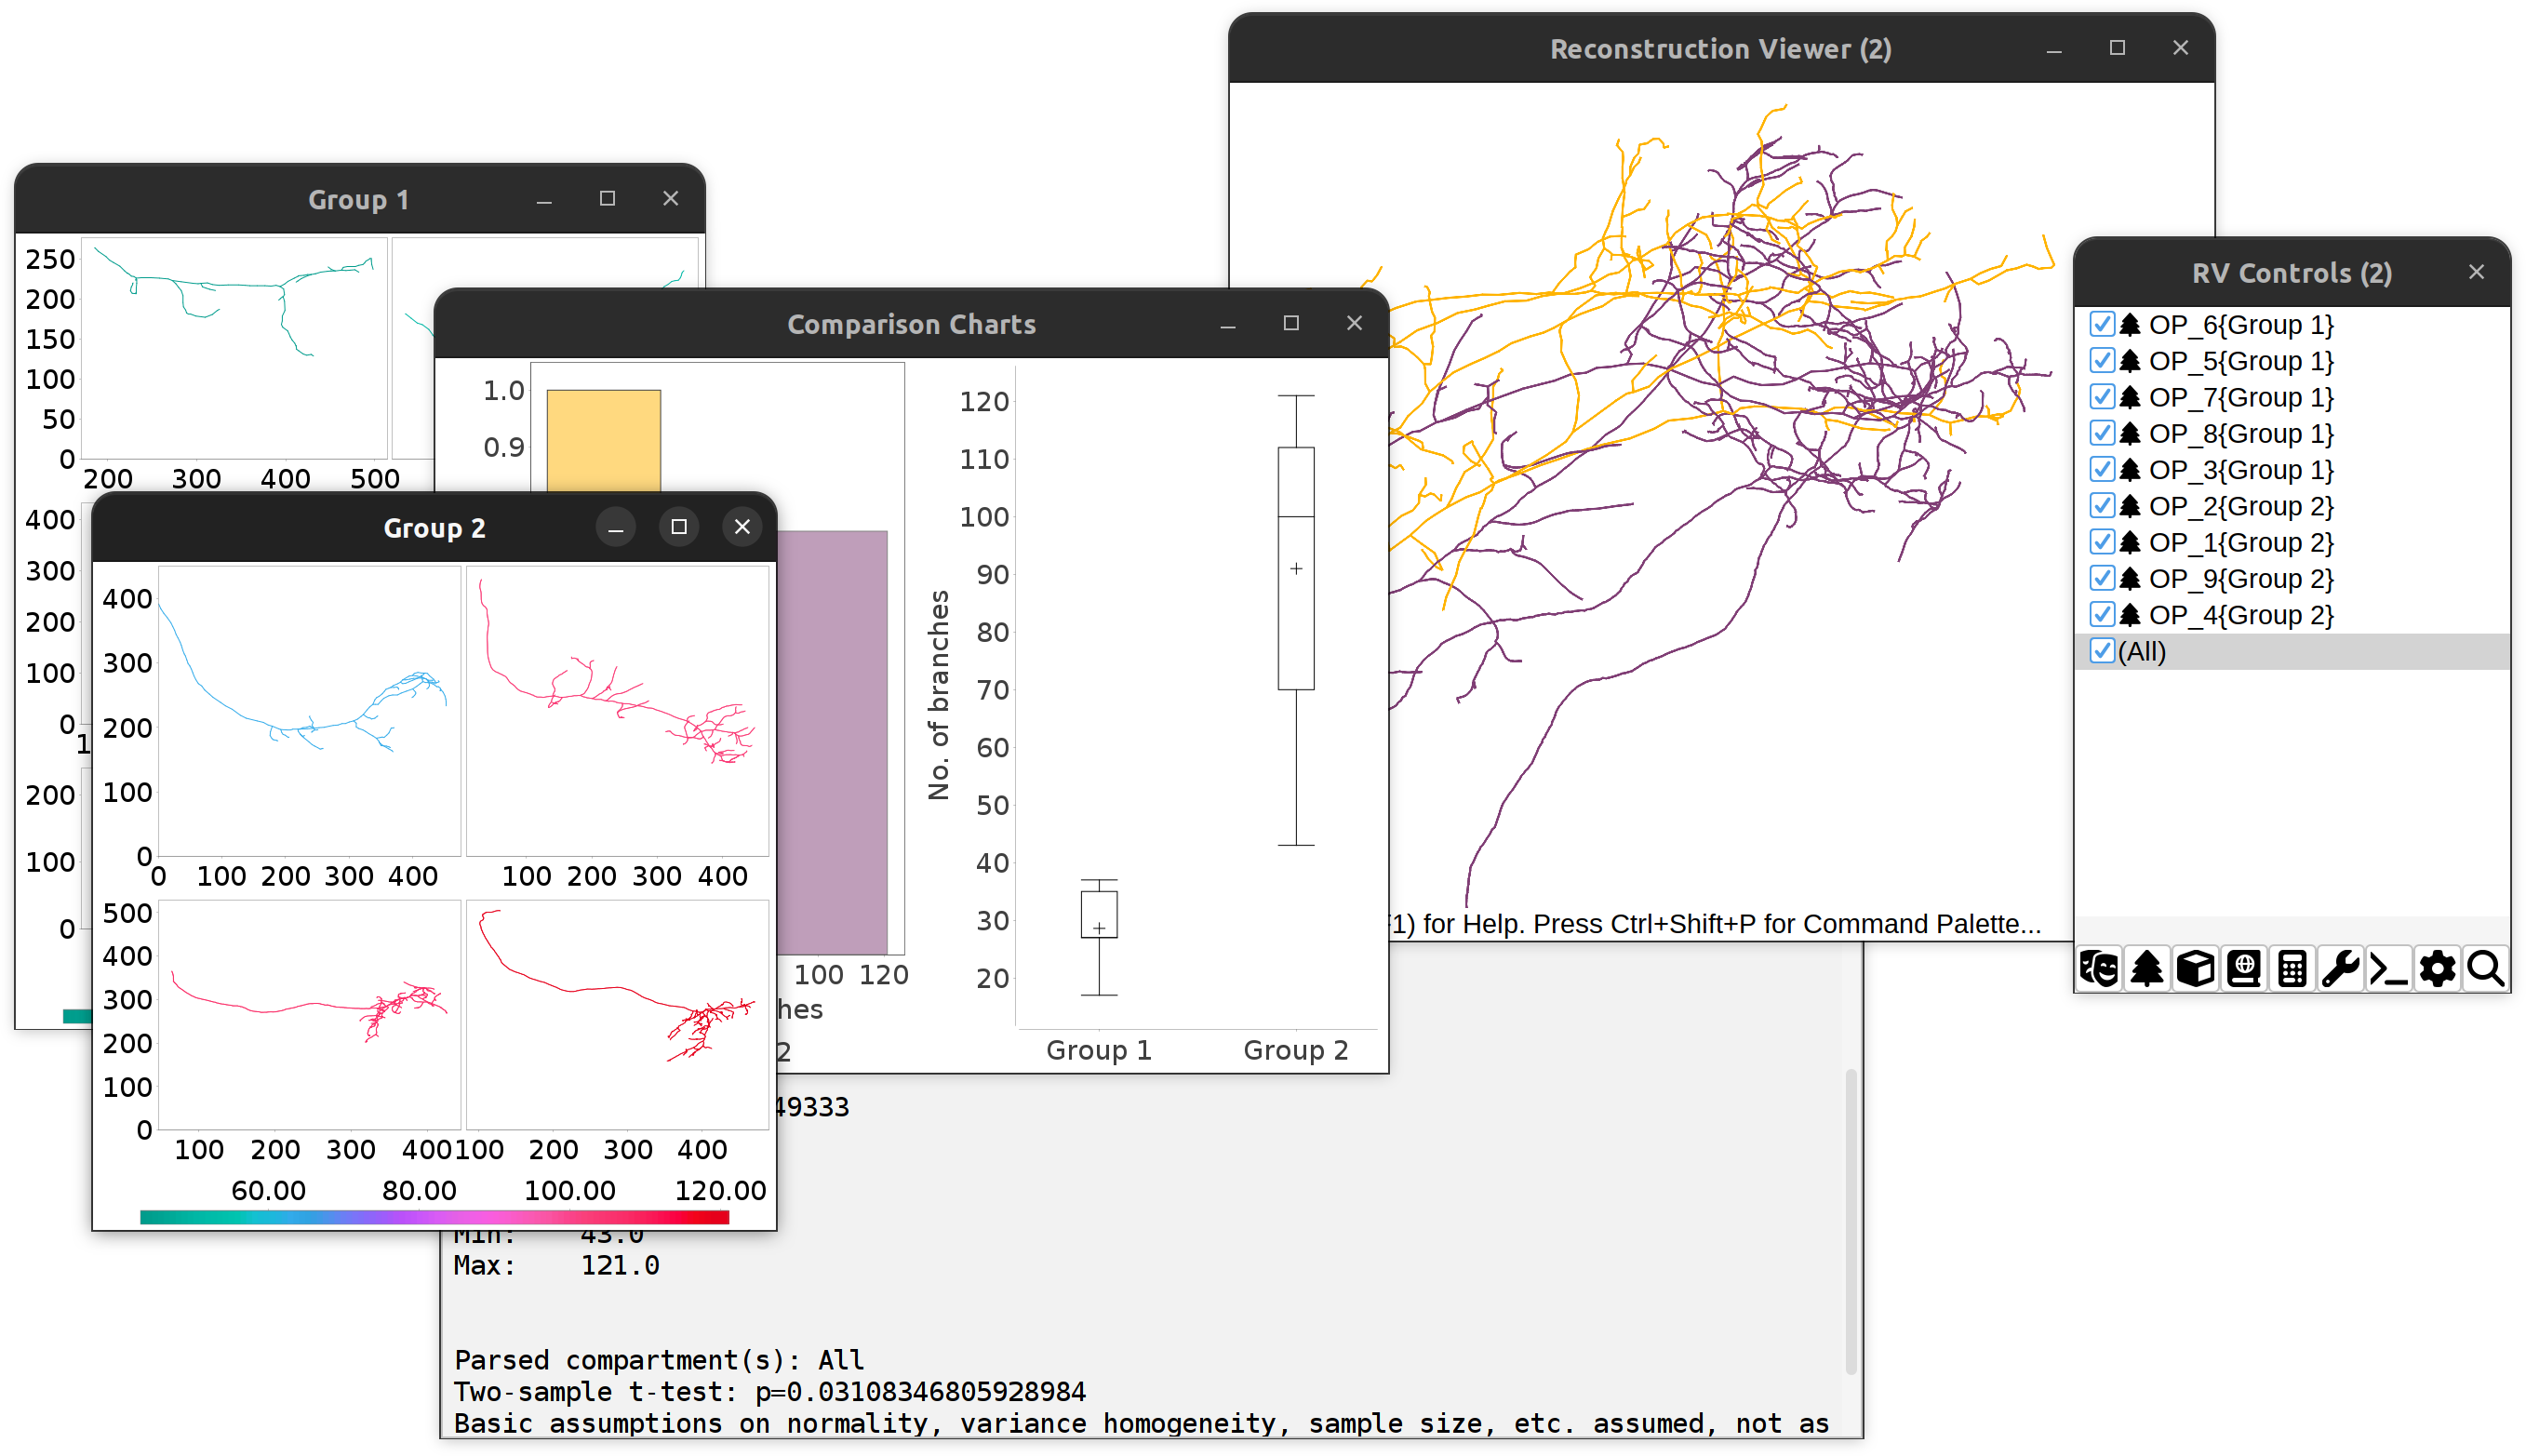Click the tree icon beside OP_1{Group 2}
Viewport: 2526px width, 1456px height.
2131,542
